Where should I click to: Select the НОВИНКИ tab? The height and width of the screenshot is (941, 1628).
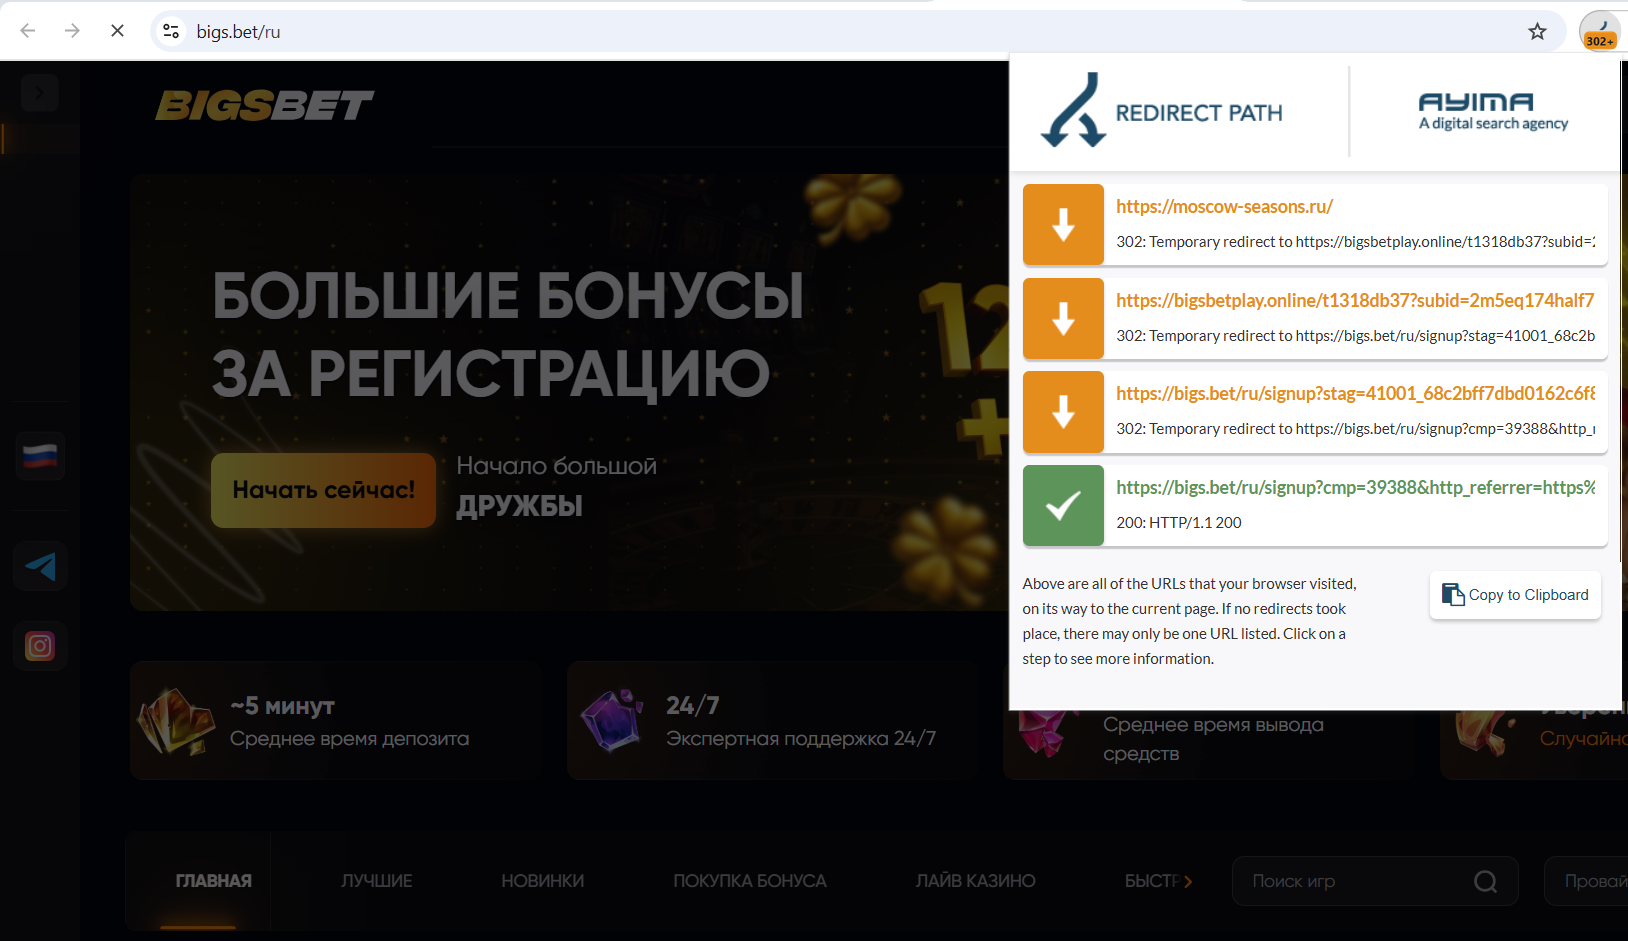click(x=542, y=881)
